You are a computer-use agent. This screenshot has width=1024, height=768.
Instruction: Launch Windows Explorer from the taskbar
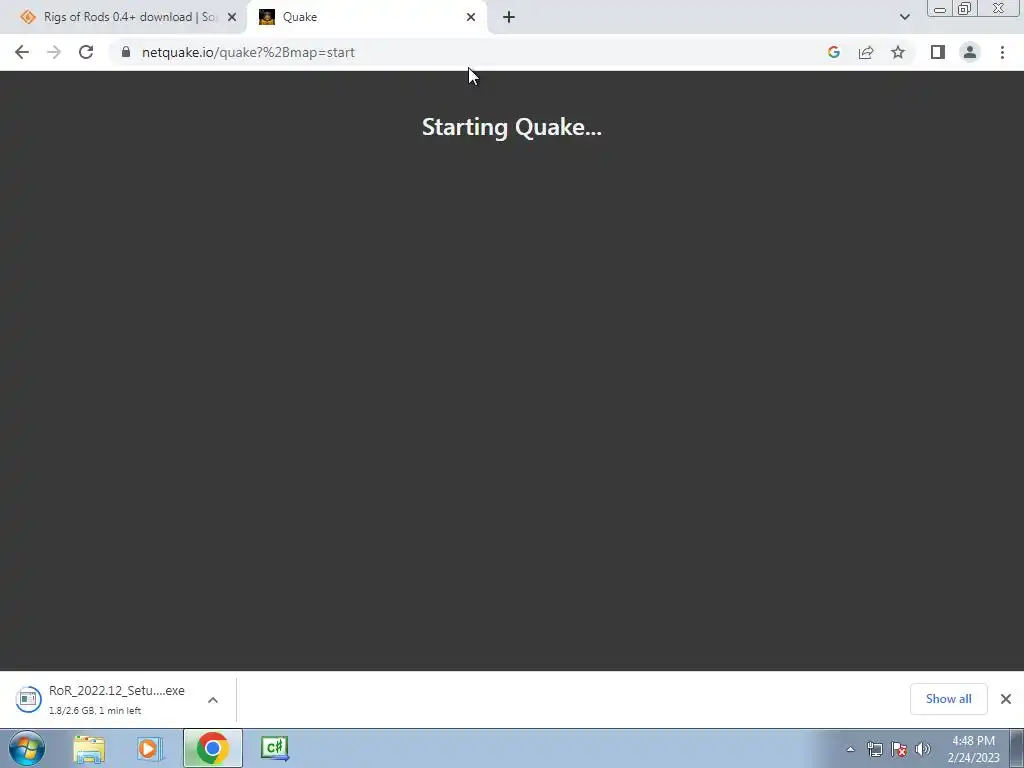[89, 748]
